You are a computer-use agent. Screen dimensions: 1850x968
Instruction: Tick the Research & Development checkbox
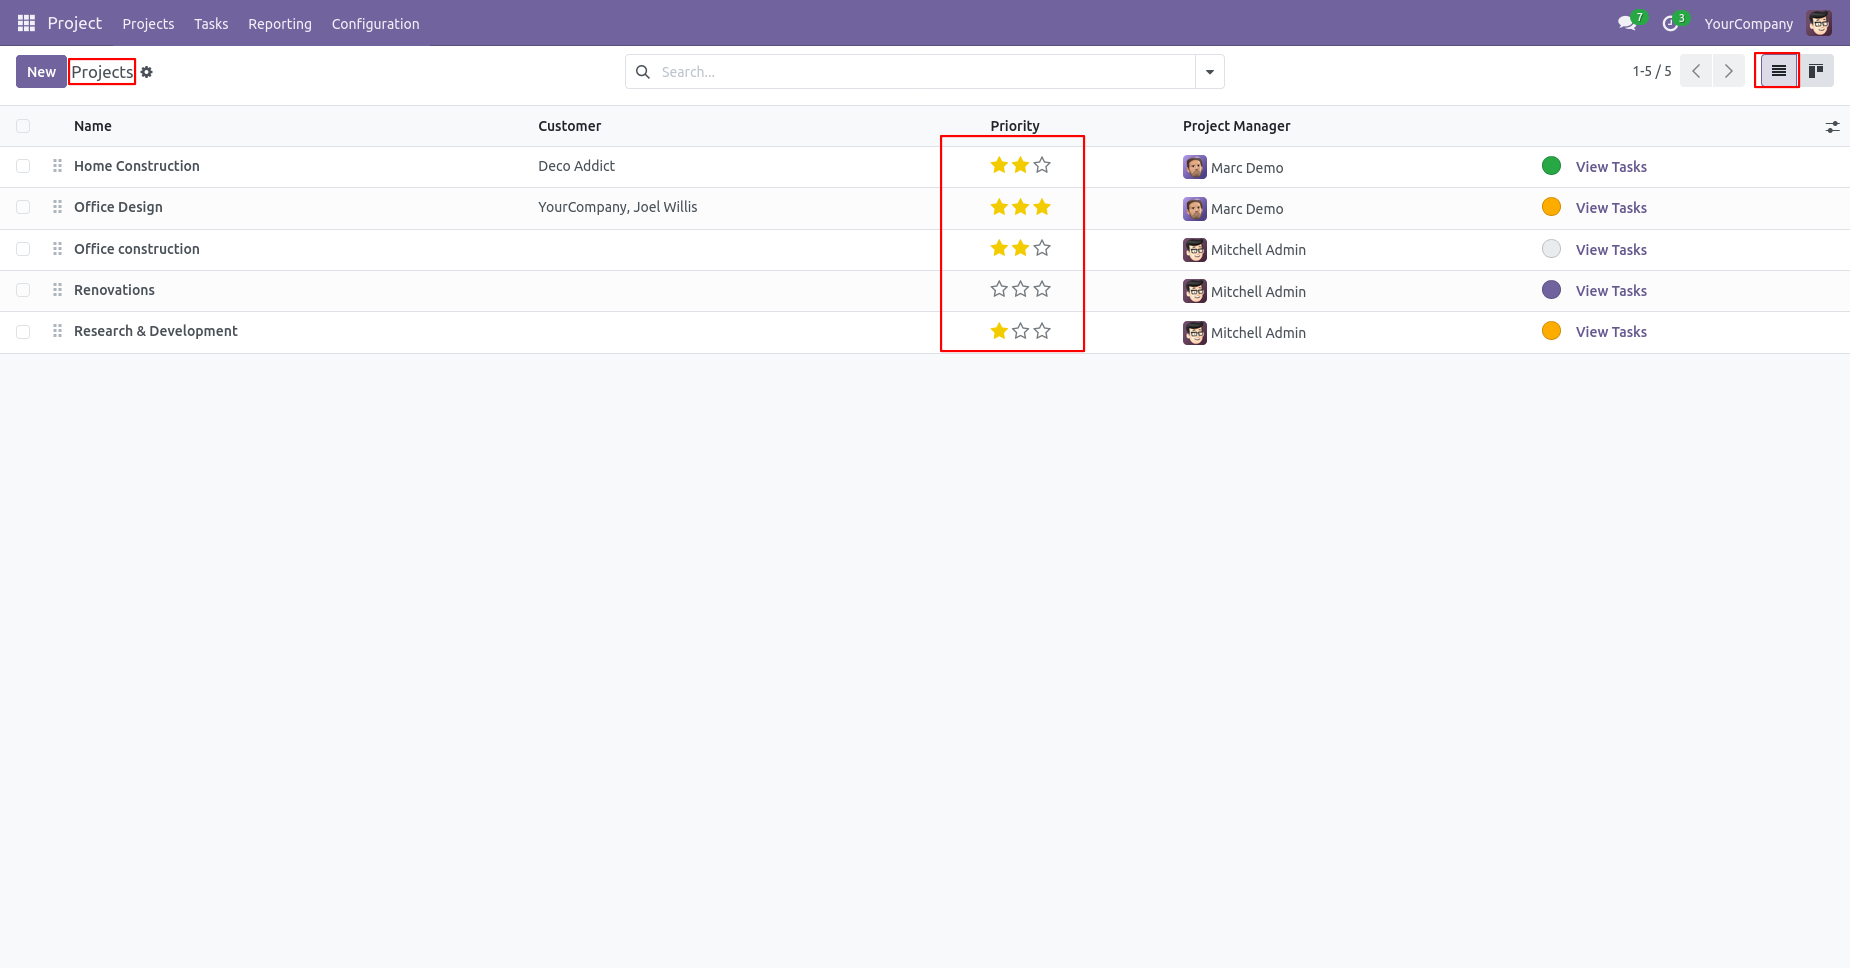click(23, 331)
